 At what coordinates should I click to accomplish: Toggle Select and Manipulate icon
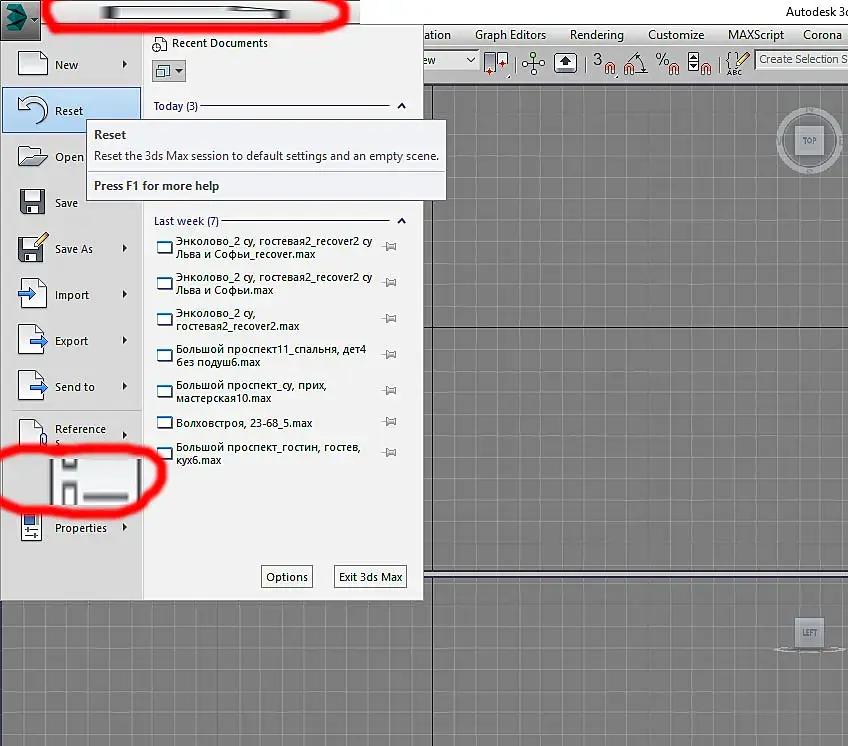(533, 63)
